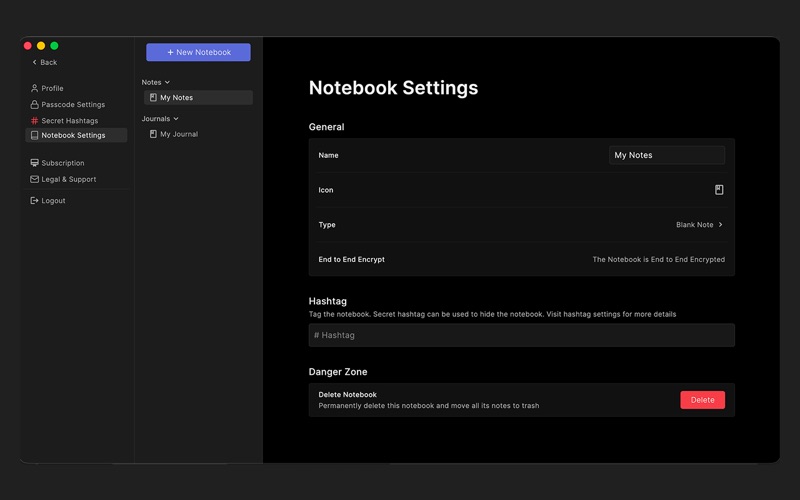The width and height of the screenshot is (800, 500).
Task: Click the My Journal notebook icon
Action: [153, 134]
